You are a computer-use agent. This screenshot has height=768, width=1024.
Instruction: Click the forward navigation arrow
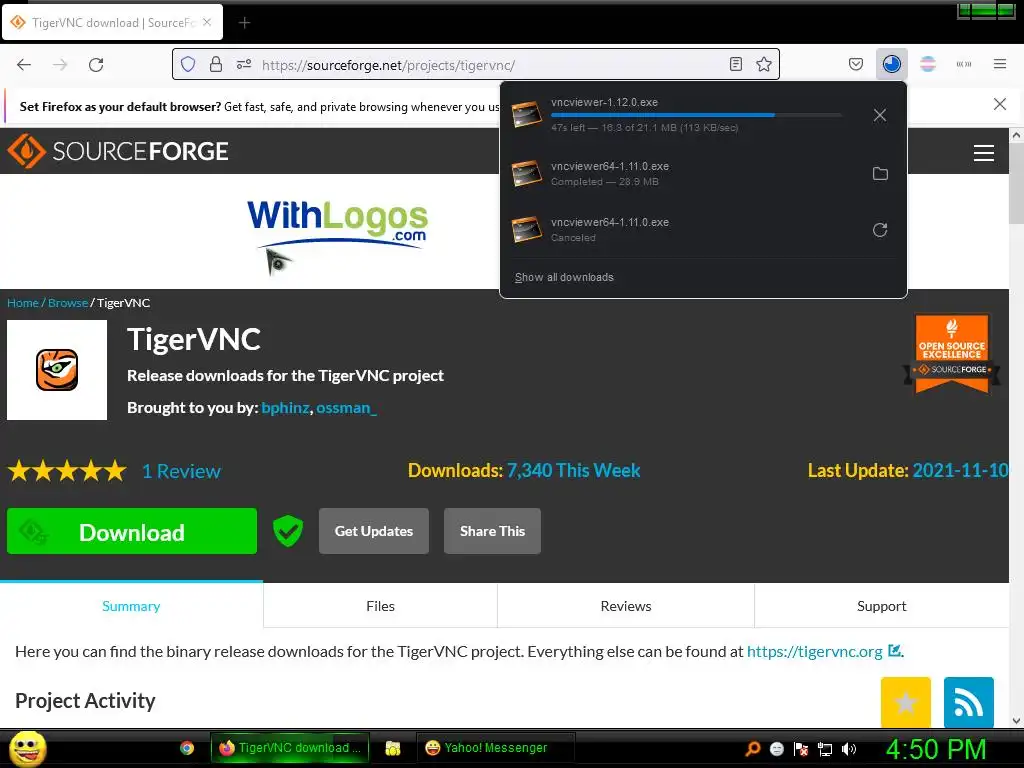pos(60,65)
